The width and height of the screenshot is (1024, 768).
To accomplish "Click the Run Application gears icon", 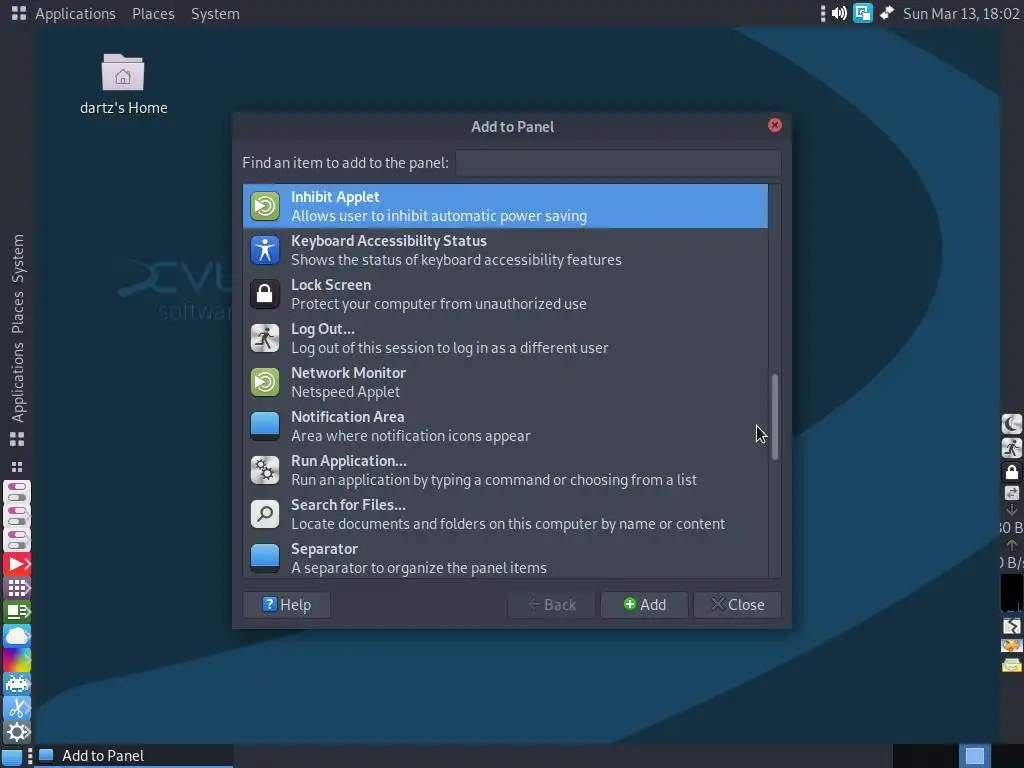I will tap(264, 470).
